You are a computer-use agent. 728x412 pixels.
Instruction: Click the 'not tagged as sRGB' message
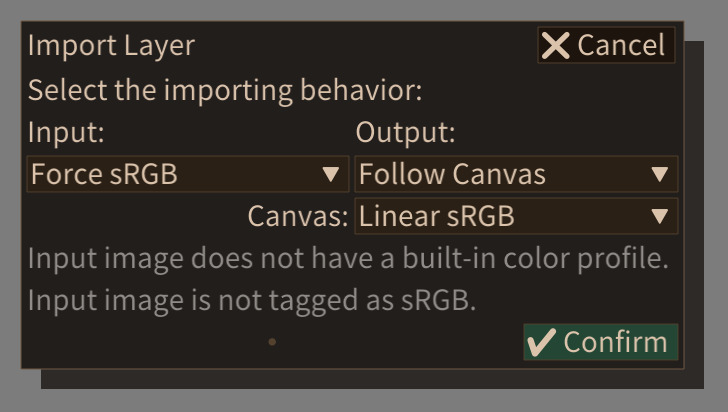[x=252, y=301]
